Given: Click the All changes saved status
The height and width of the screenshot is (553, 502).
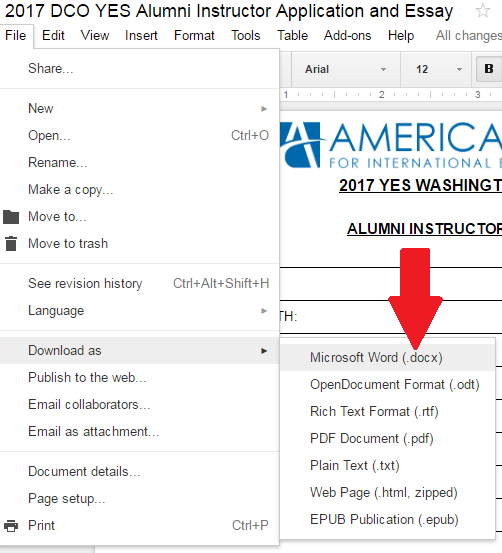Looking at the screenshot, I should tap(469, 36).
